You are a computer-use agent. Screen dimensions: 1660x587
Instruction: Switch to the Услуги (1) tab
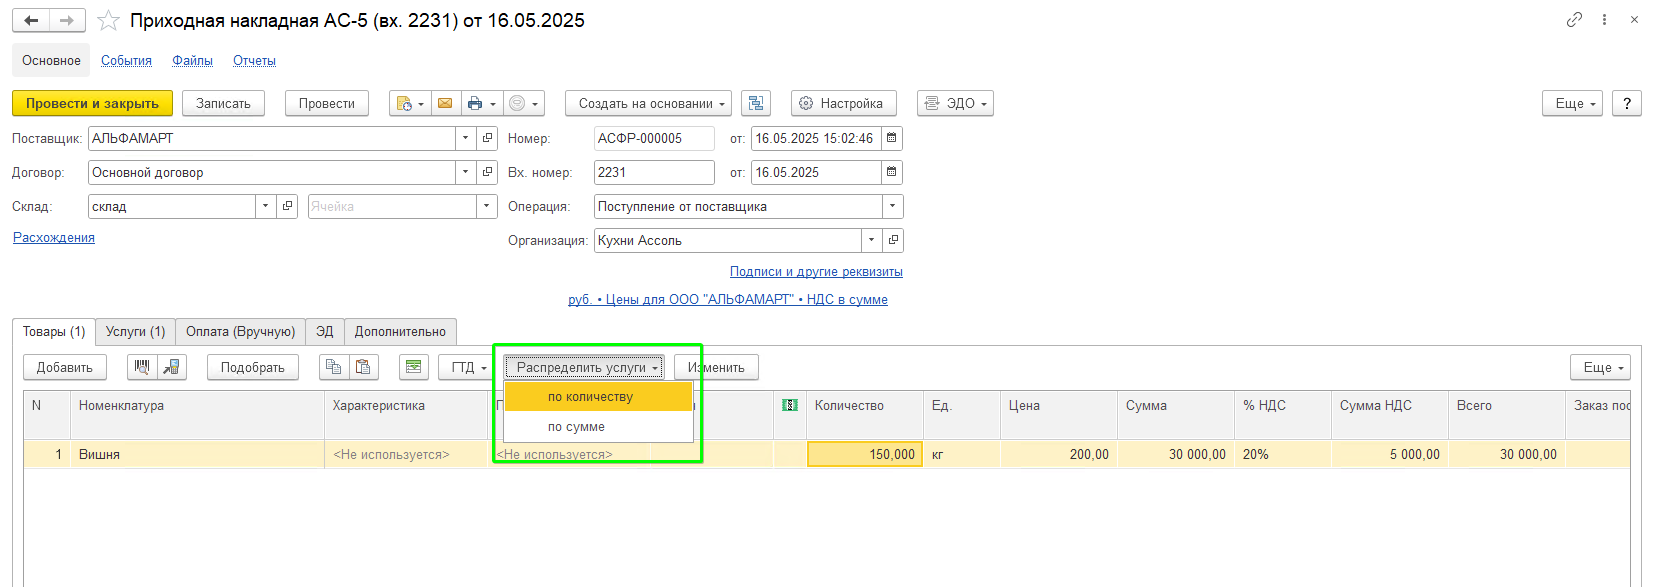tap(135, 332)
